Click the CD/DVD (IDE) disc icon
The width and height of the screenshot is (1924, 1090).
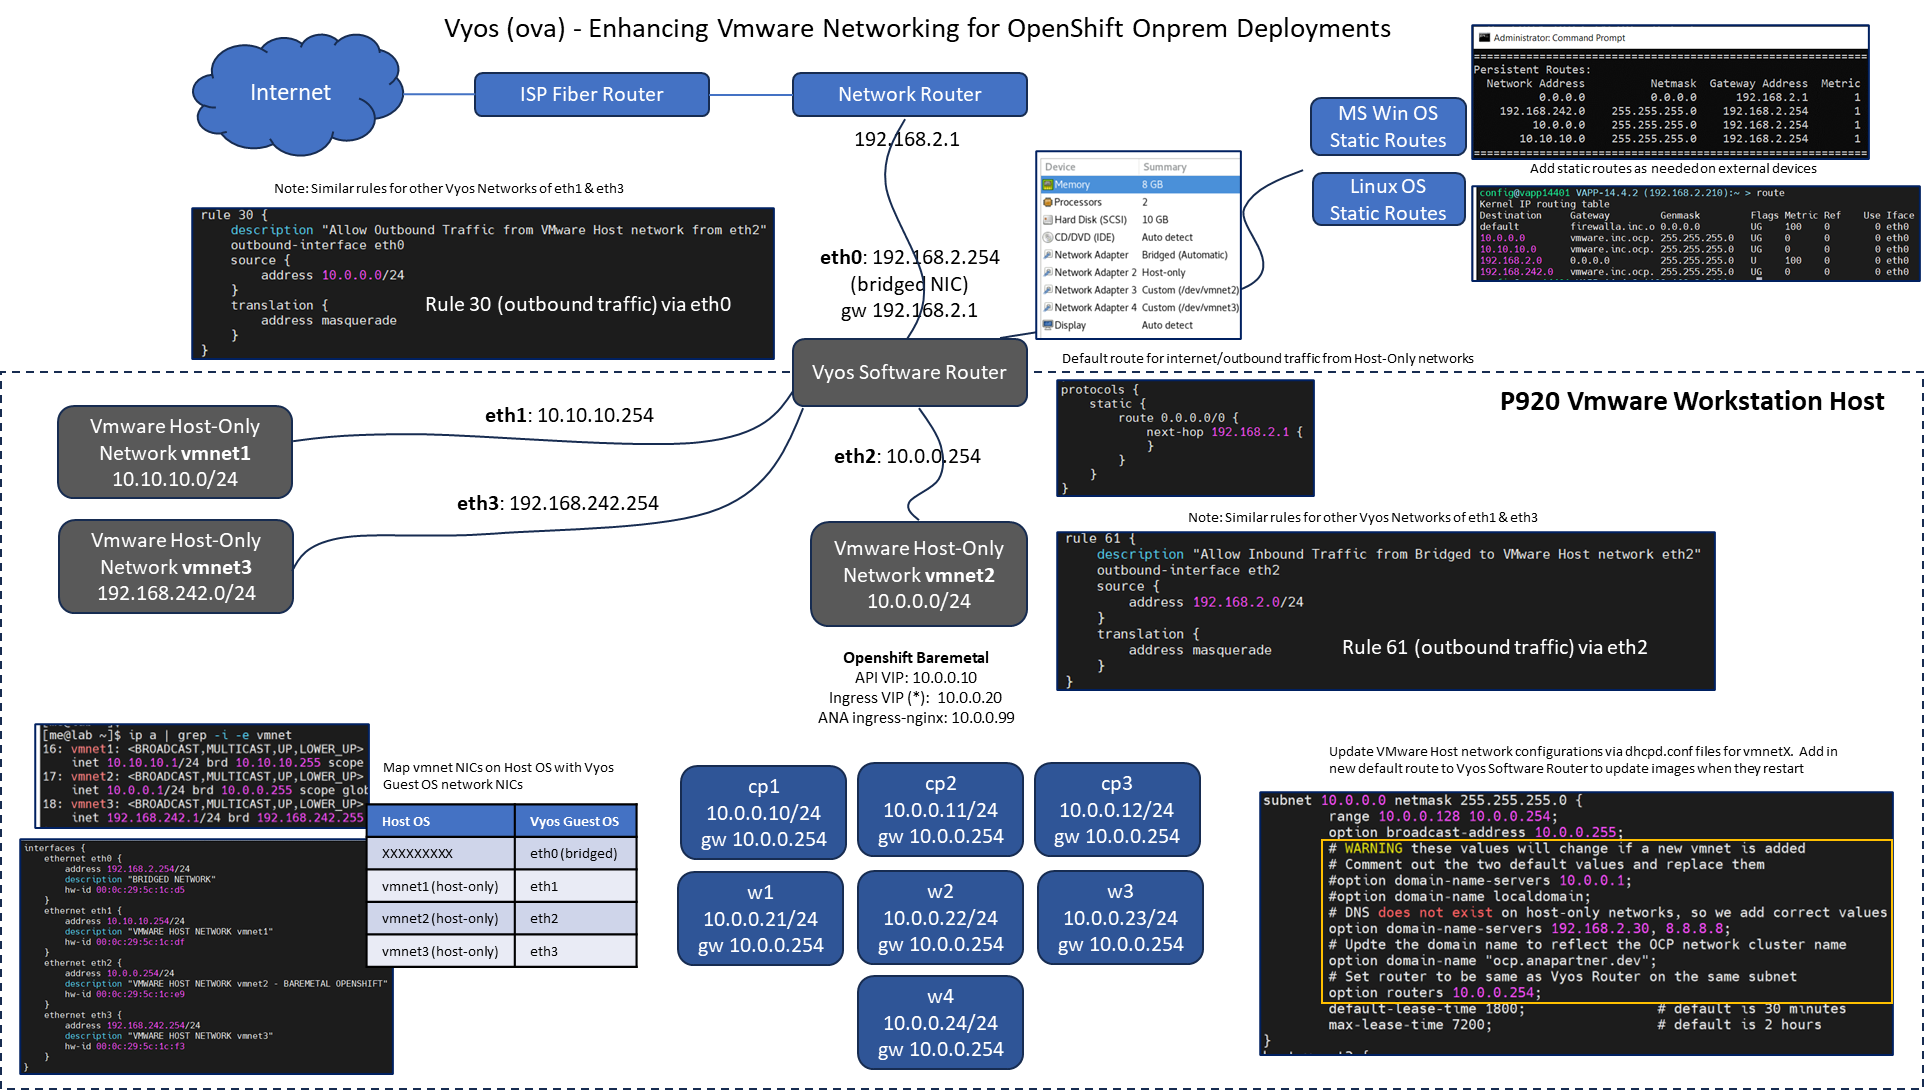[1048, 237]
